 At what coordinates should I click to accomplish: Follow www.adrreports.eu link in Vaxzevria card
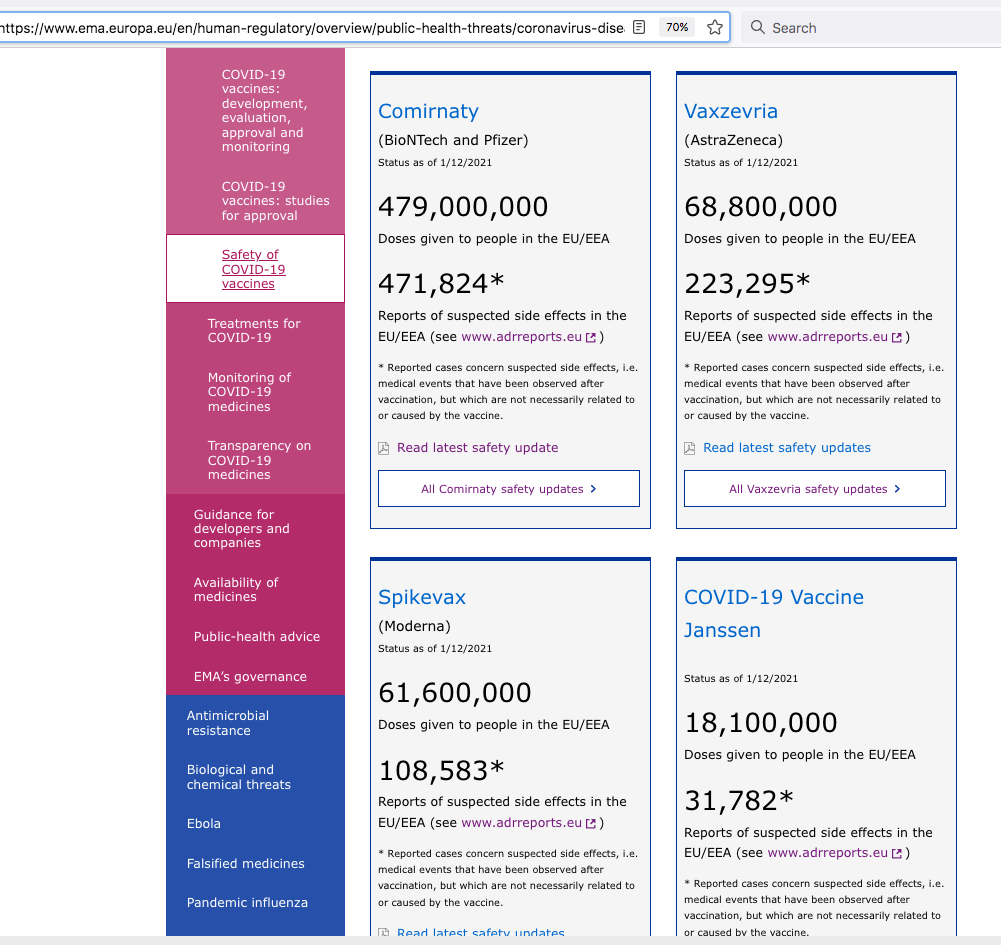coord(827,336)
